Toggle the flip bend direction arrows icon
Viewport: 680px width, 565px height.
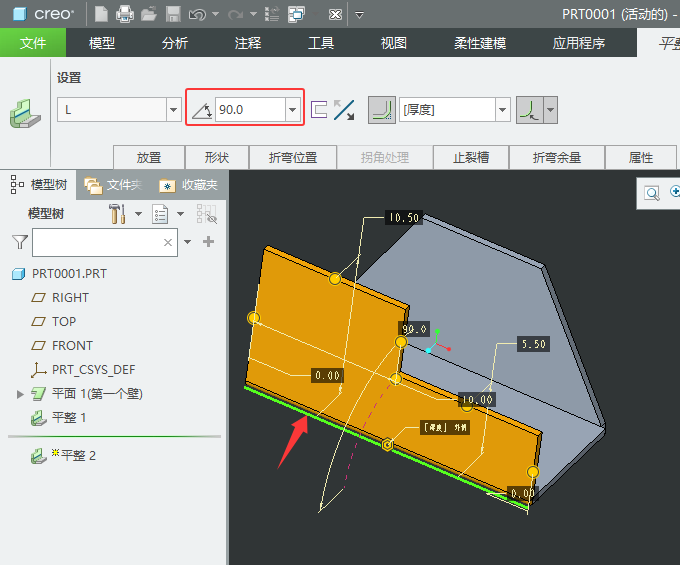coord(344,110)
